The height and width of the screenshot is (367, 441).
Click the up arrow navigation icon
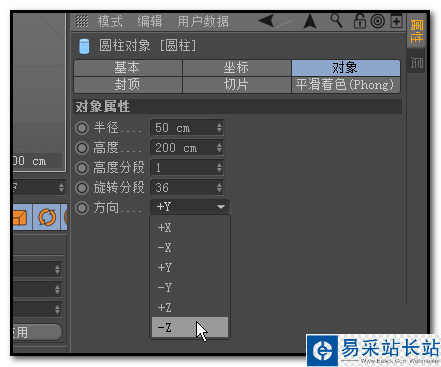310,21
